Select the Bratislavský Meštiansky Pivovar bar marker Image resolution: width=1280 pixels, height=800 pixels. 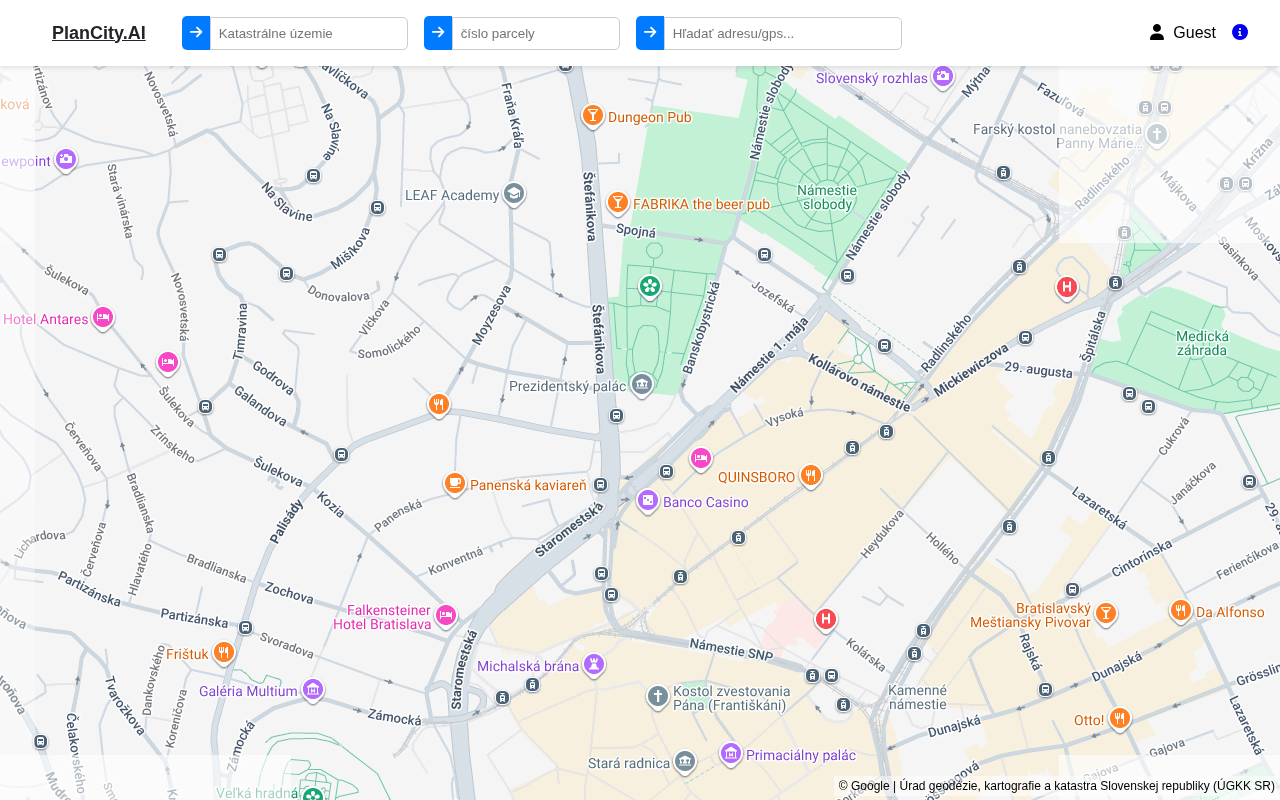point(1105,613)
